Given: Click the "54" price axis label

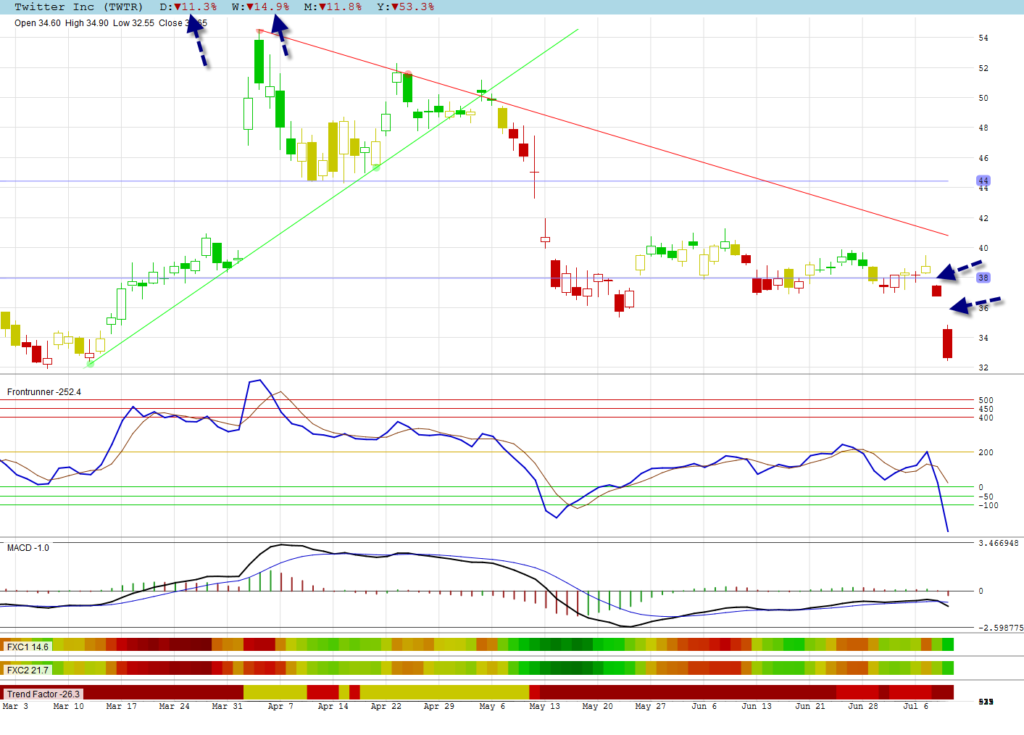Looking at the screenshot, I should tap(984, 38).
